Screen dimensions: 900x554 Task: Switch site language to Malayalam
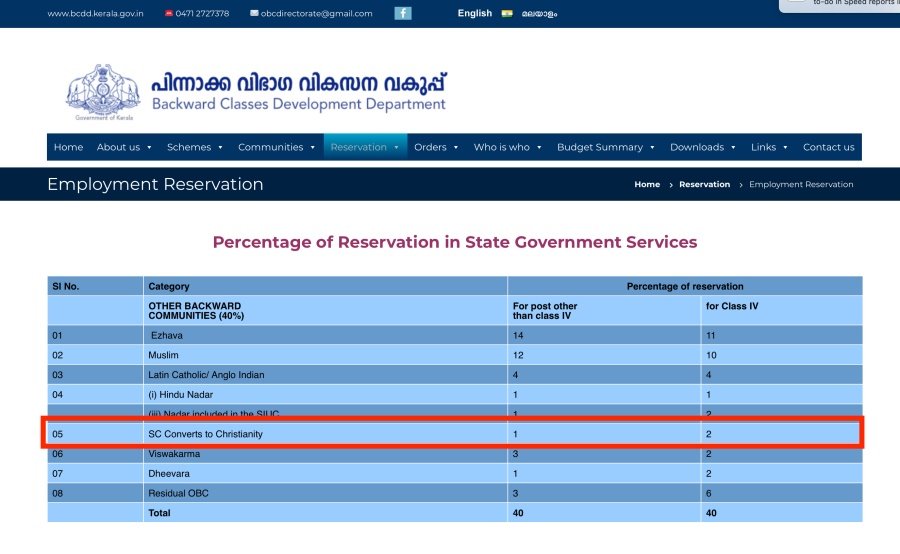point(539,14)
